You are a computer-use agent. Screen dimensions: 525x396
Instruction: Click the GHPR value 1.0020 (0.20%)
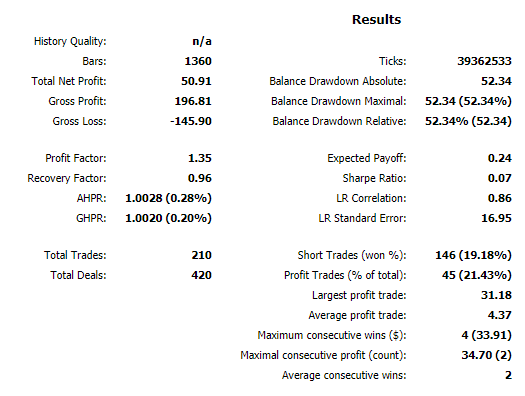tap(168, 218)
